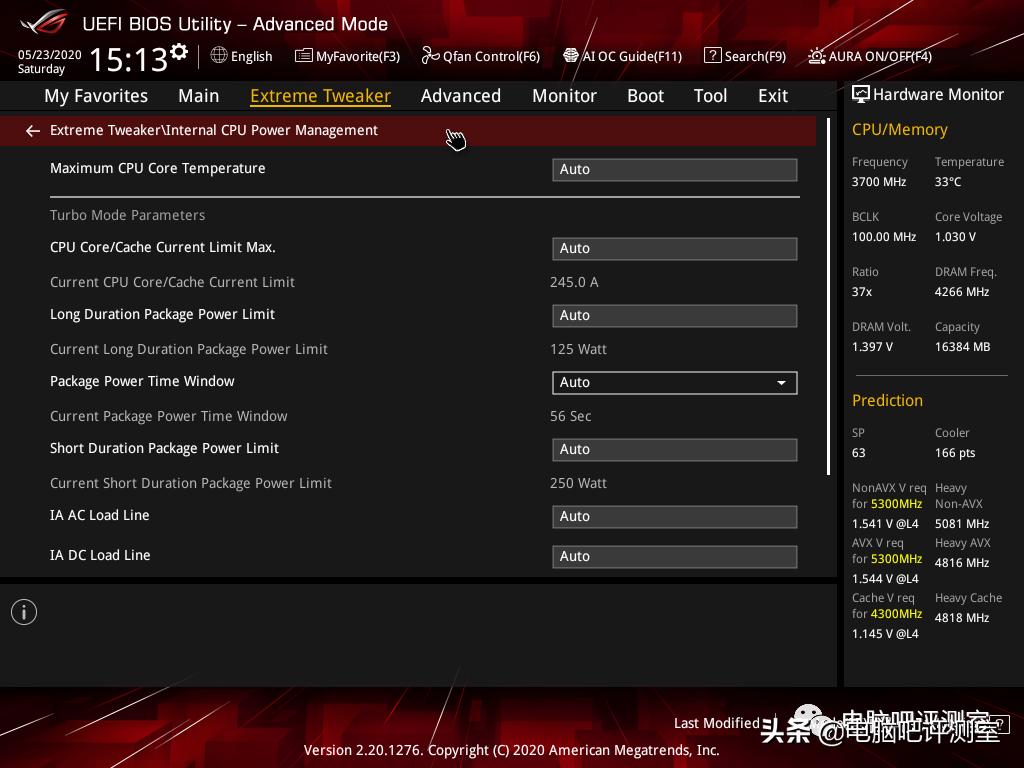Viewport: 1024px width, 768px height.
Task: Click the SP value 63
Action: (x=858, y=453)
